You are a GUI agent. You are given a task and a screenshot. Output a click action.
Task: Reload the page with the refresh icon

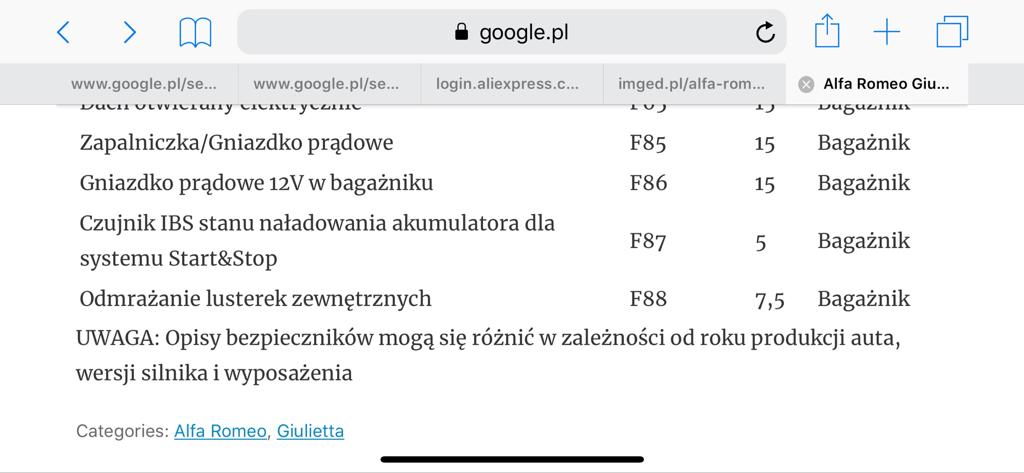coord(765,32)
